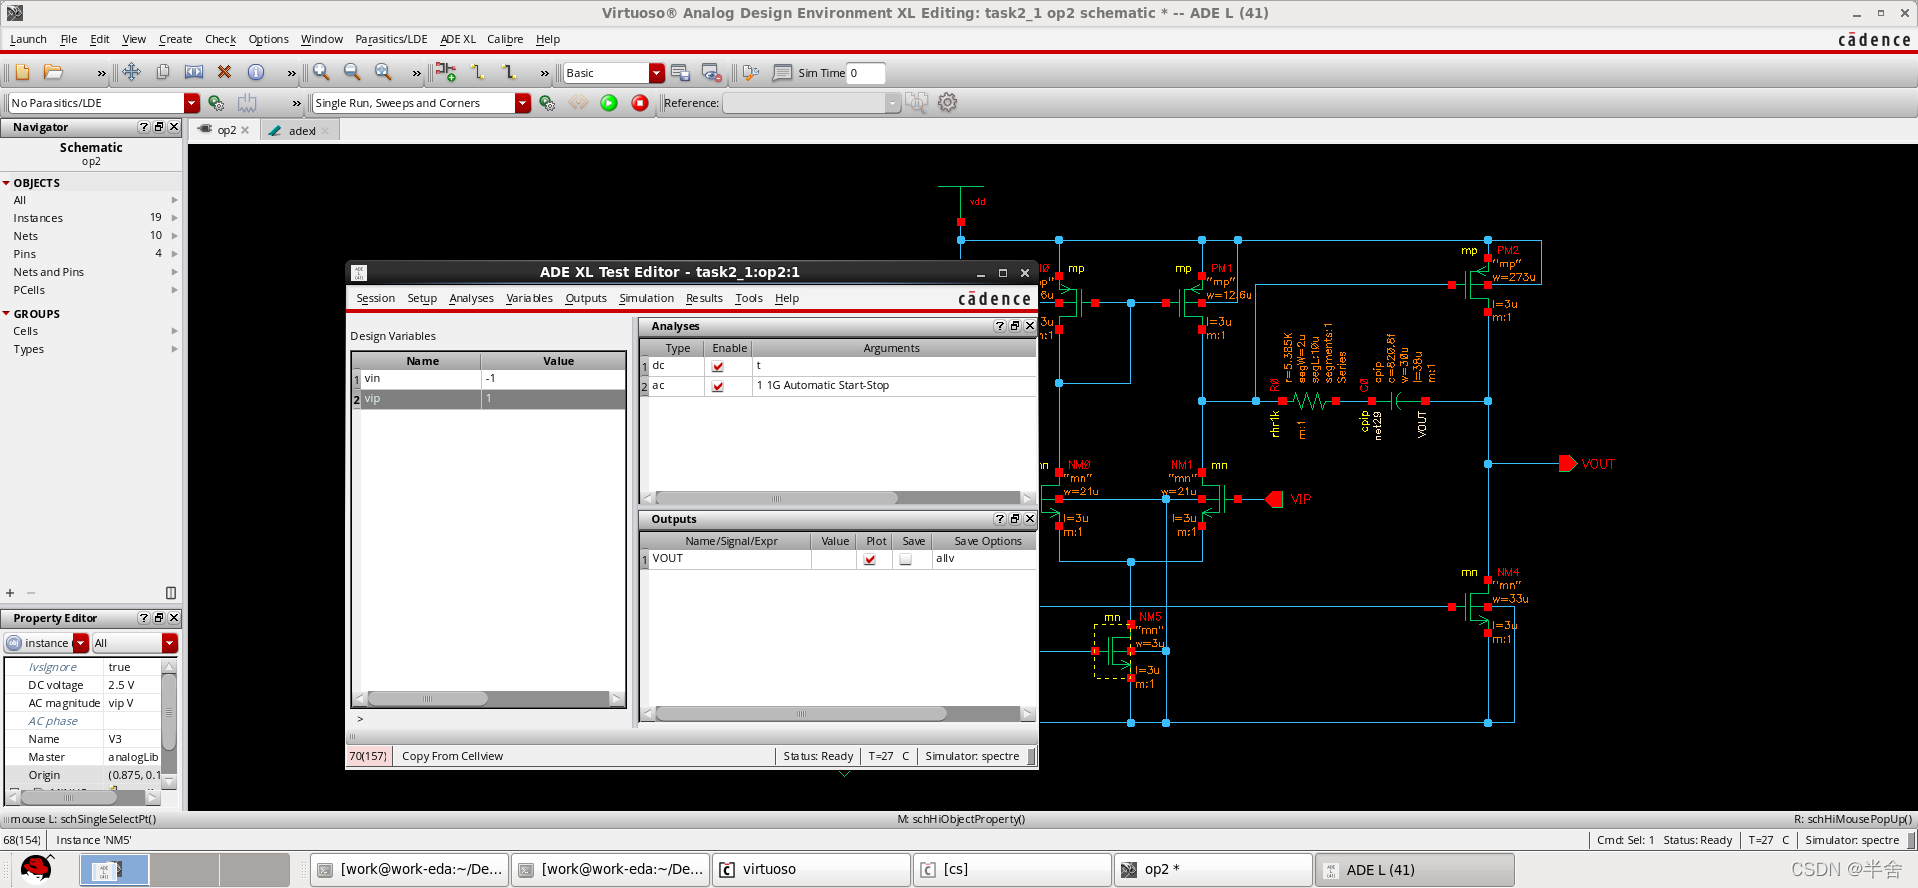This screenshot has height=888, width=1918.
Task: Toggle the dc analysis Enable checkbox
Action: [x=717, y=366]
